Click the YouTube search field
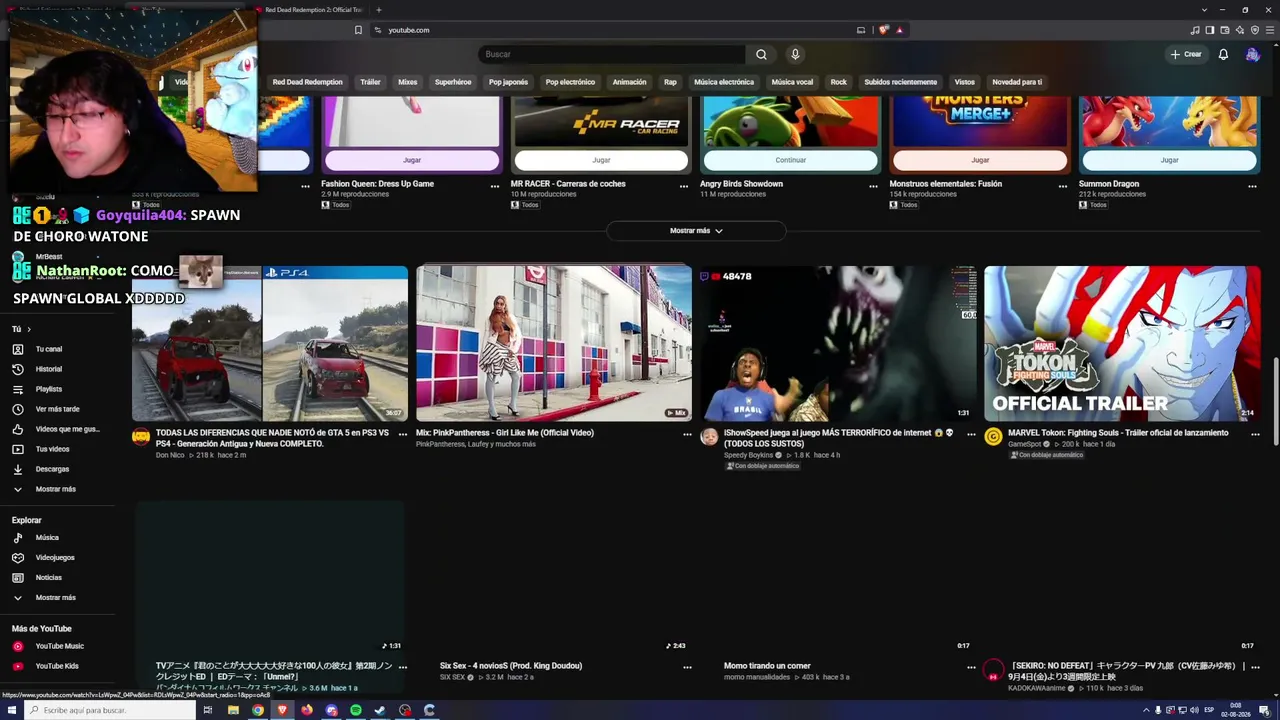 coord(612,54)
